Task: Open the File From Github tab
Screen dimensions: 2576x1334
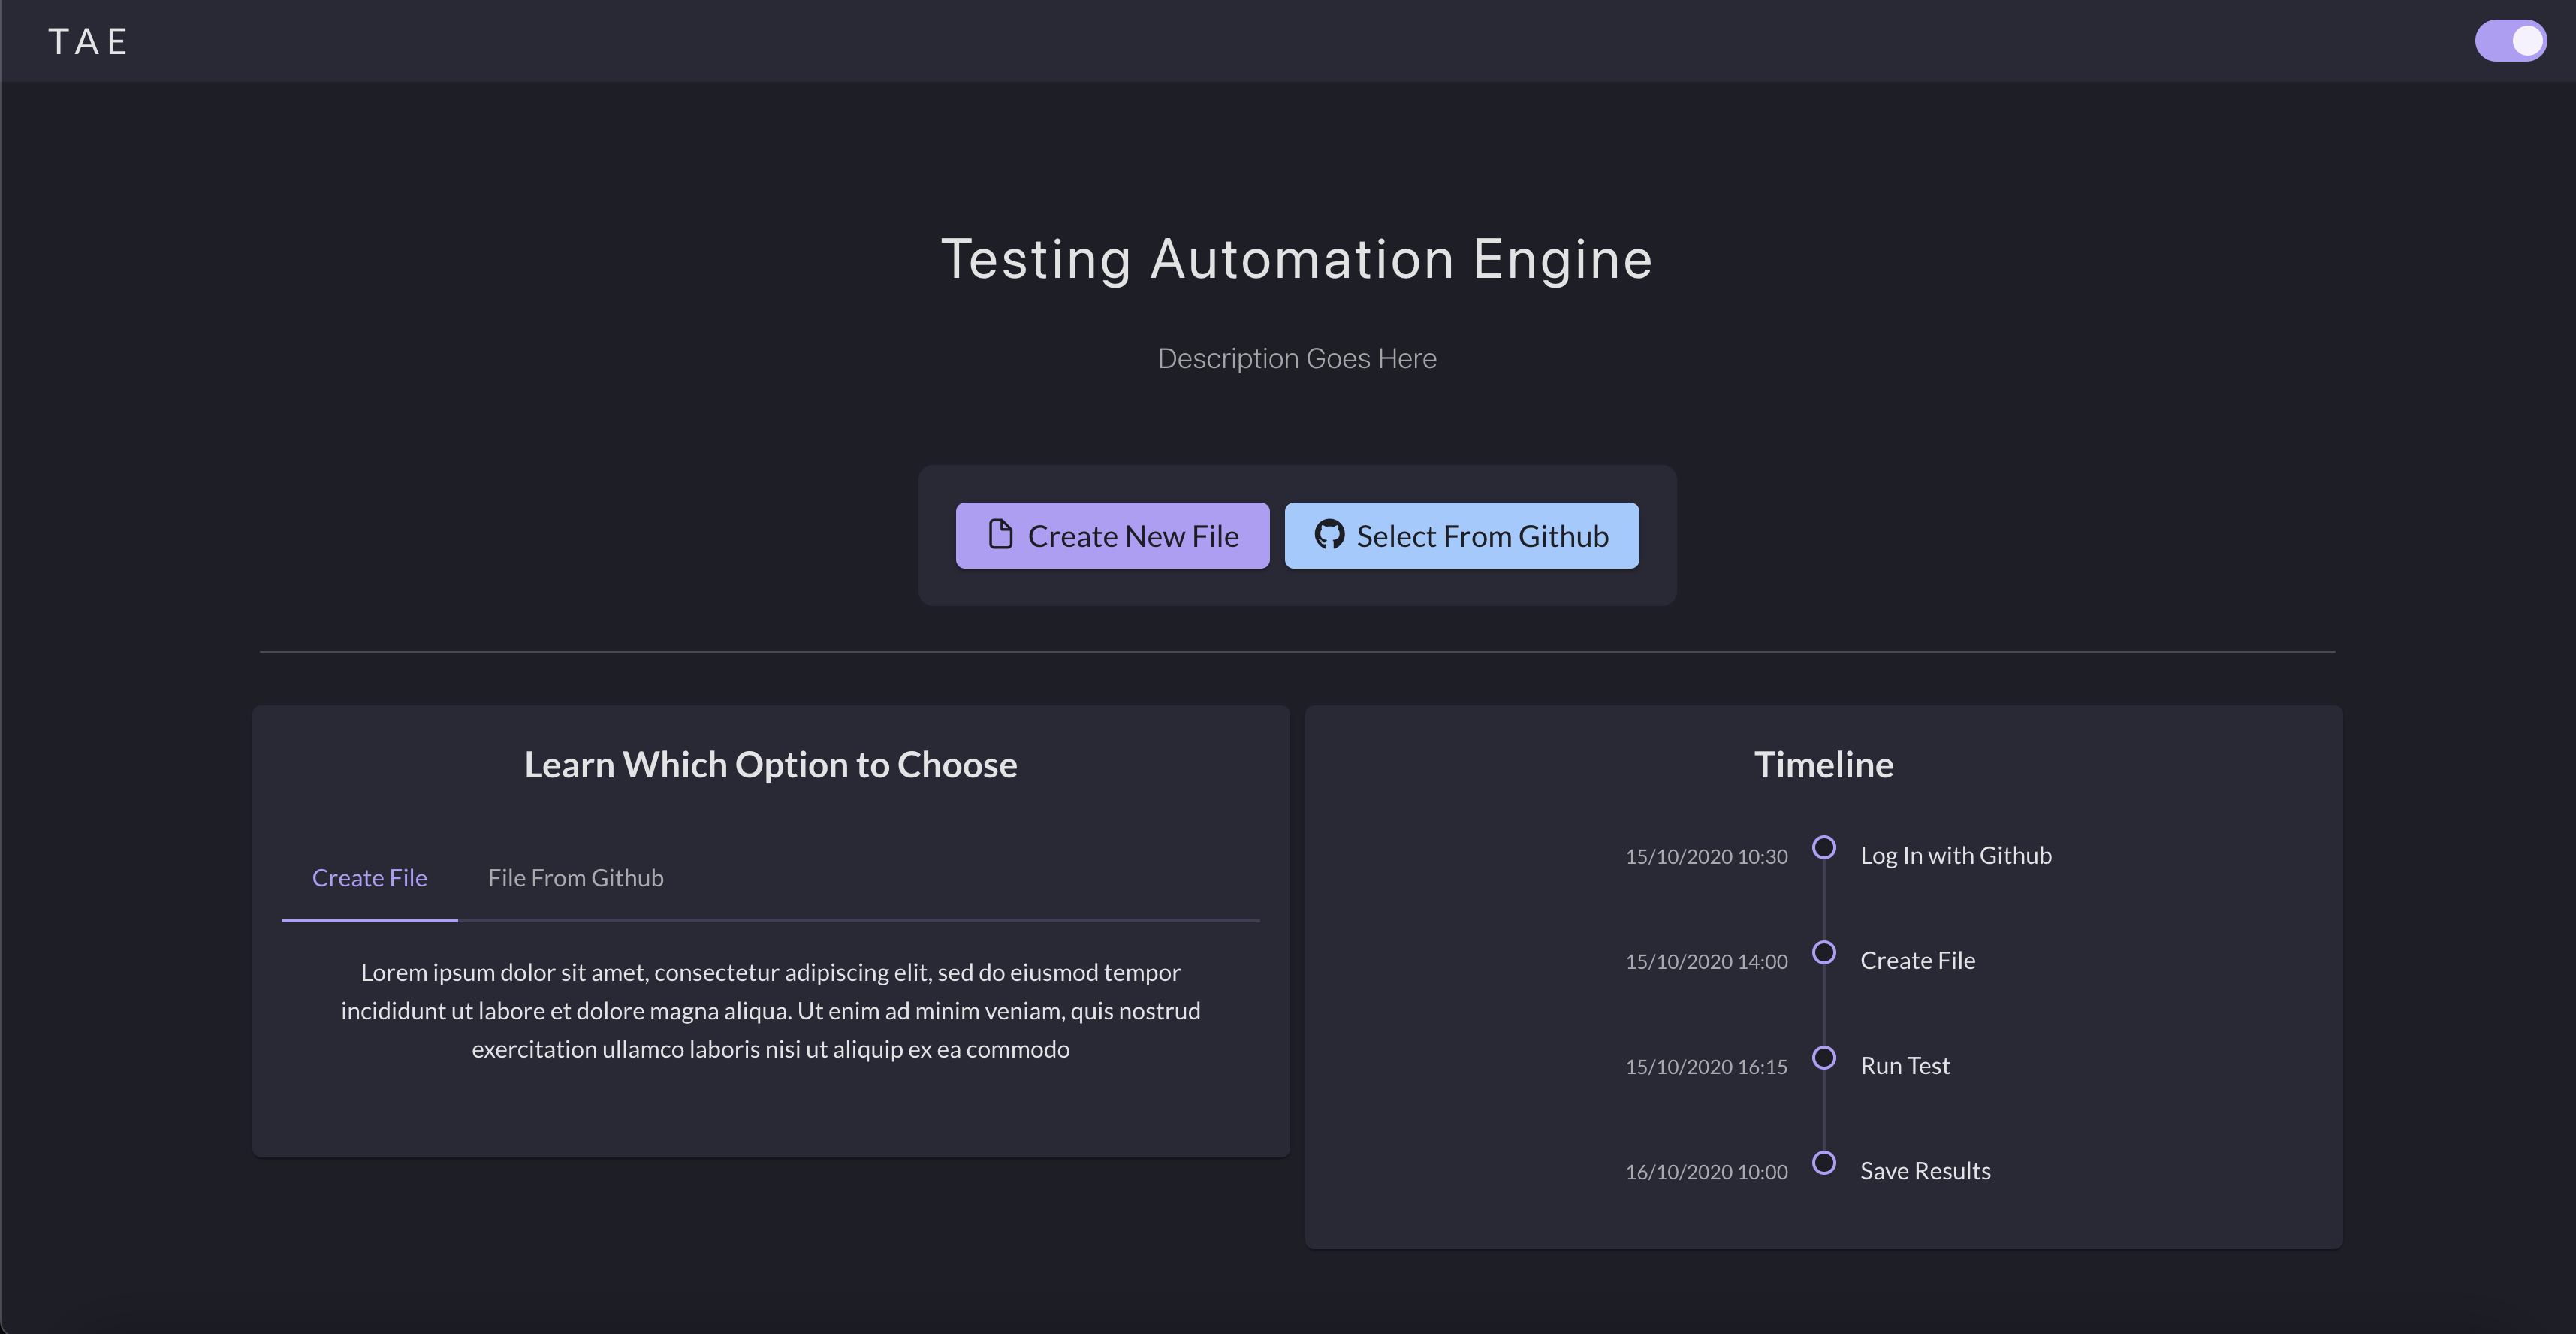Action: 575,878
